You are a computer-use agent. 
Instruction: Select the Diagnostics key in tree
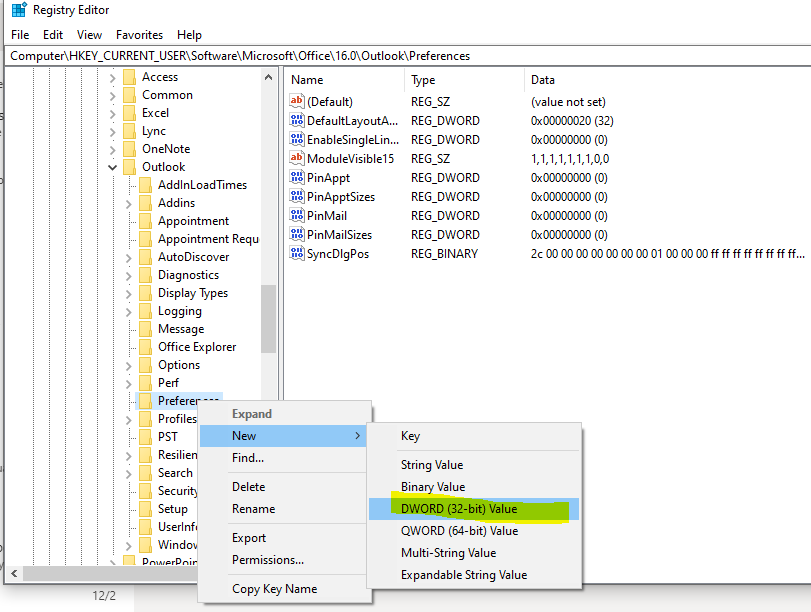point(188,275)
